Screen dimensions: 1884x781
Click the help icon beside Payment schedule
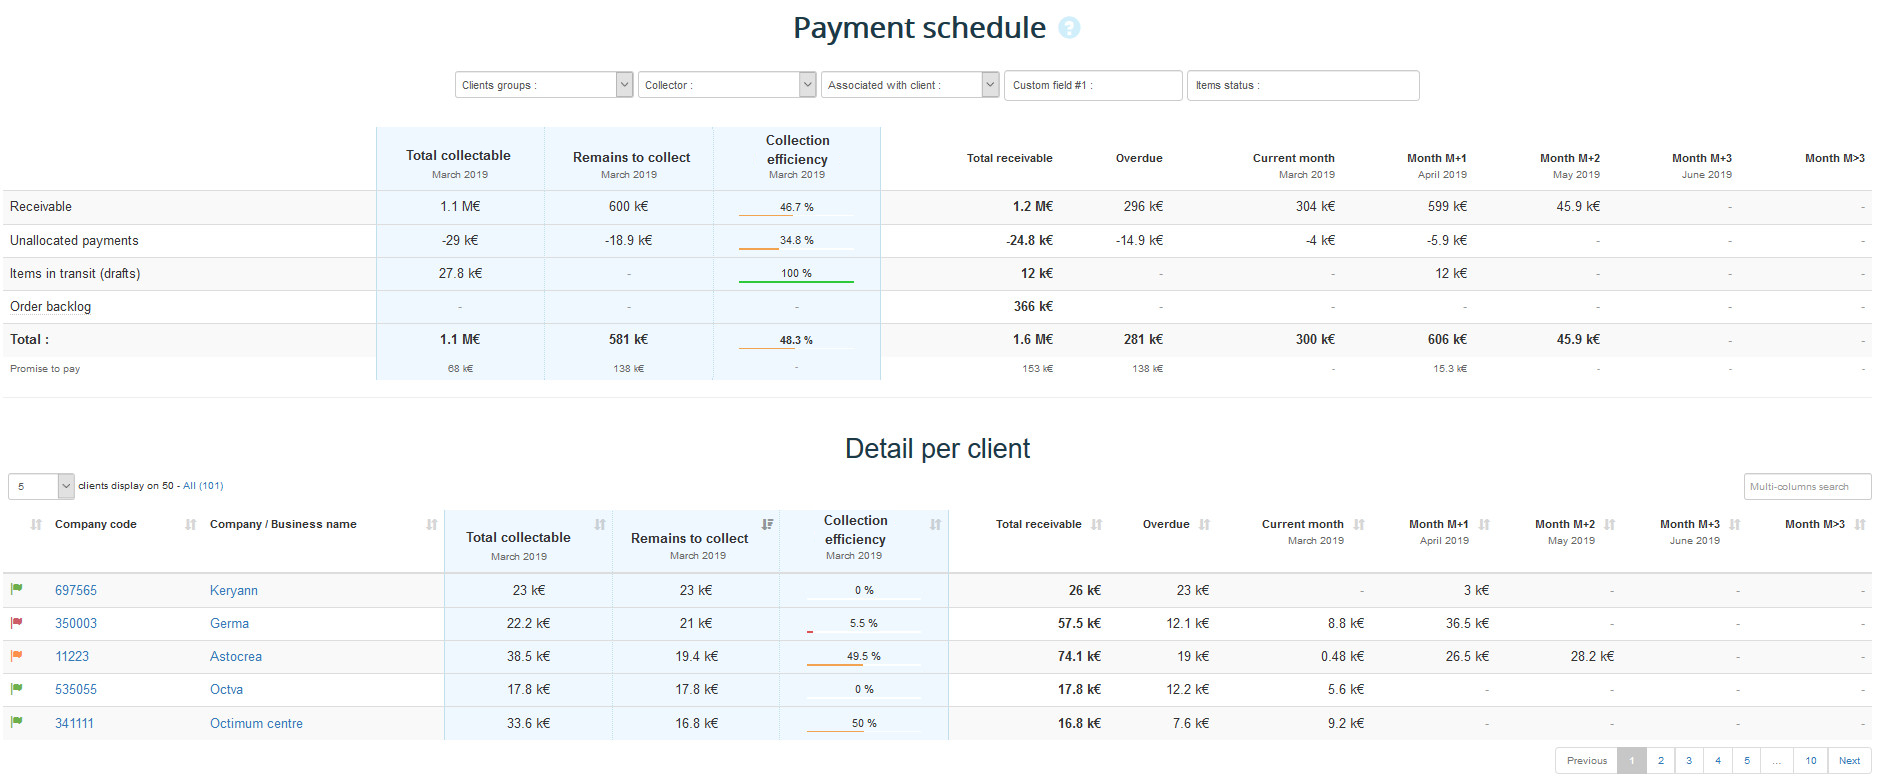click(1069, 28)
